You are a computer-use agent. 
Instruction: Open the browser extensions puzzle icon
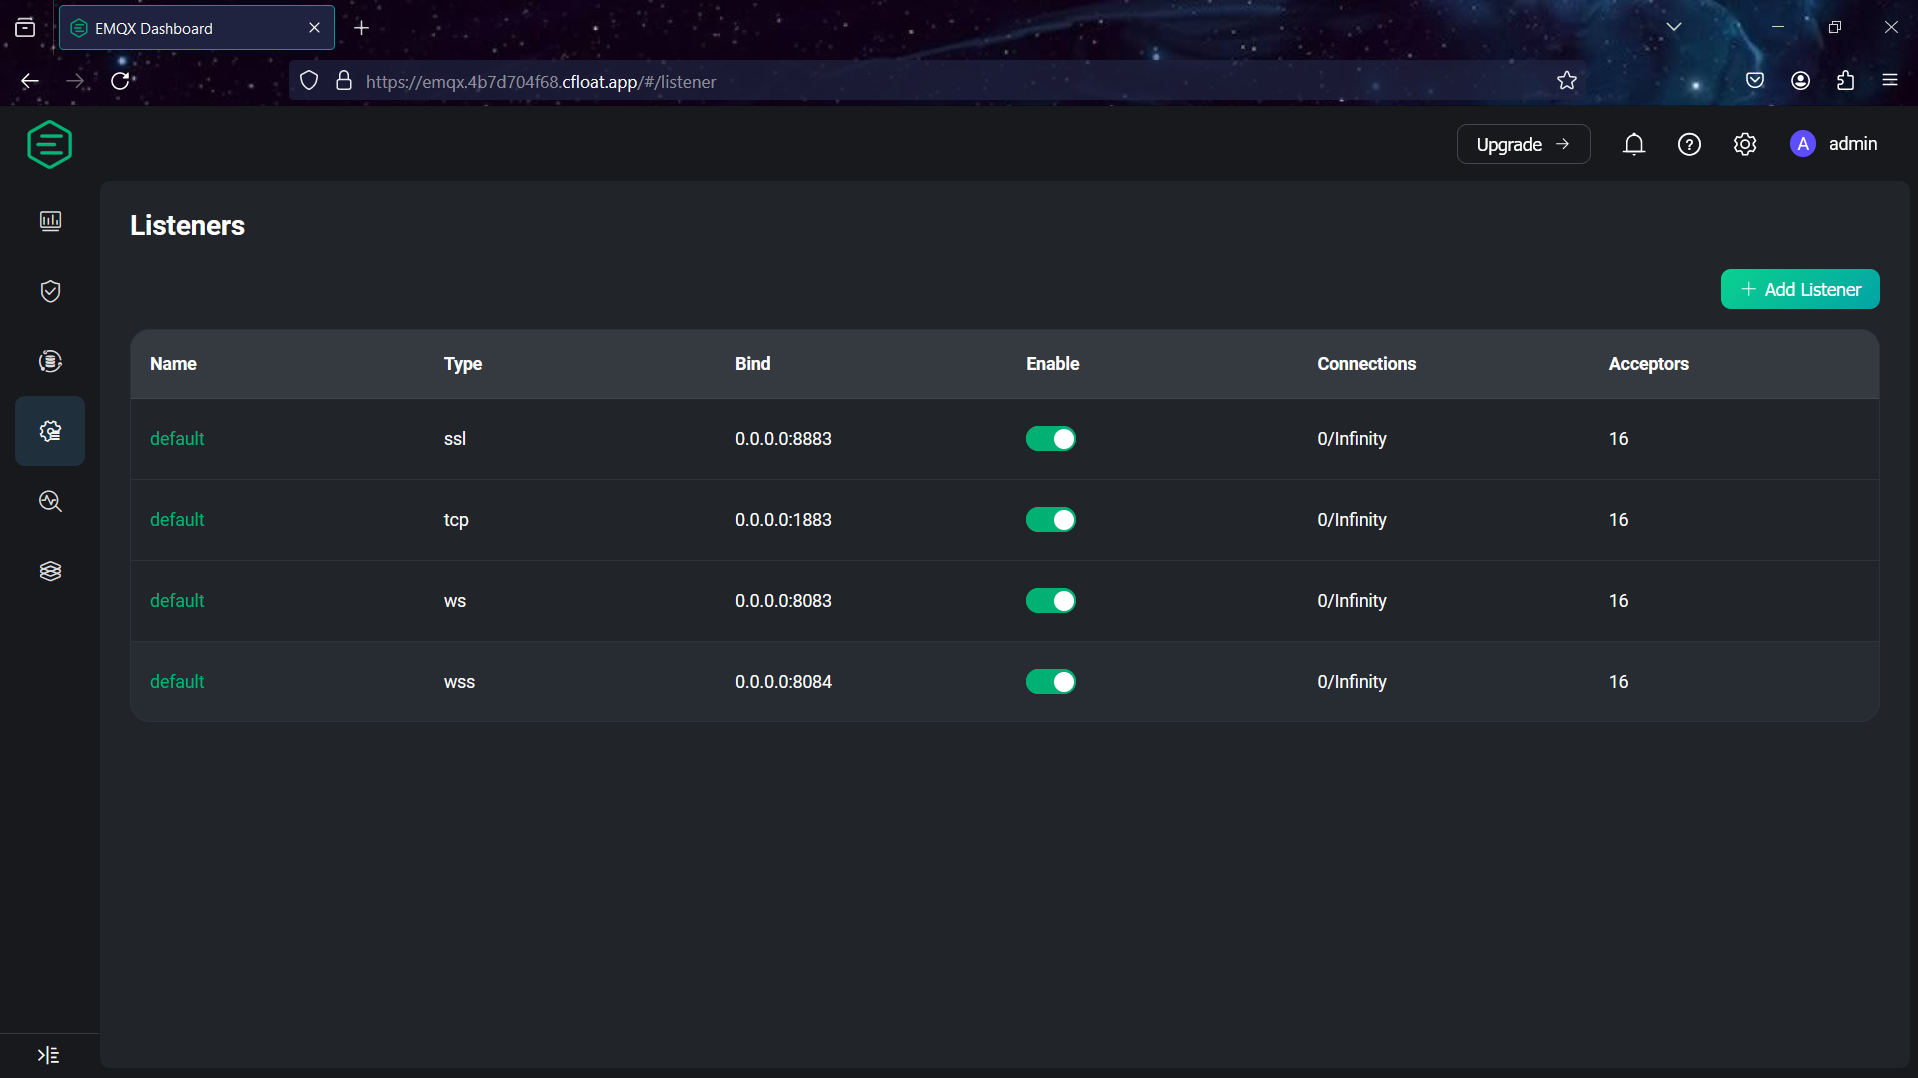[x=1845, y=81]
